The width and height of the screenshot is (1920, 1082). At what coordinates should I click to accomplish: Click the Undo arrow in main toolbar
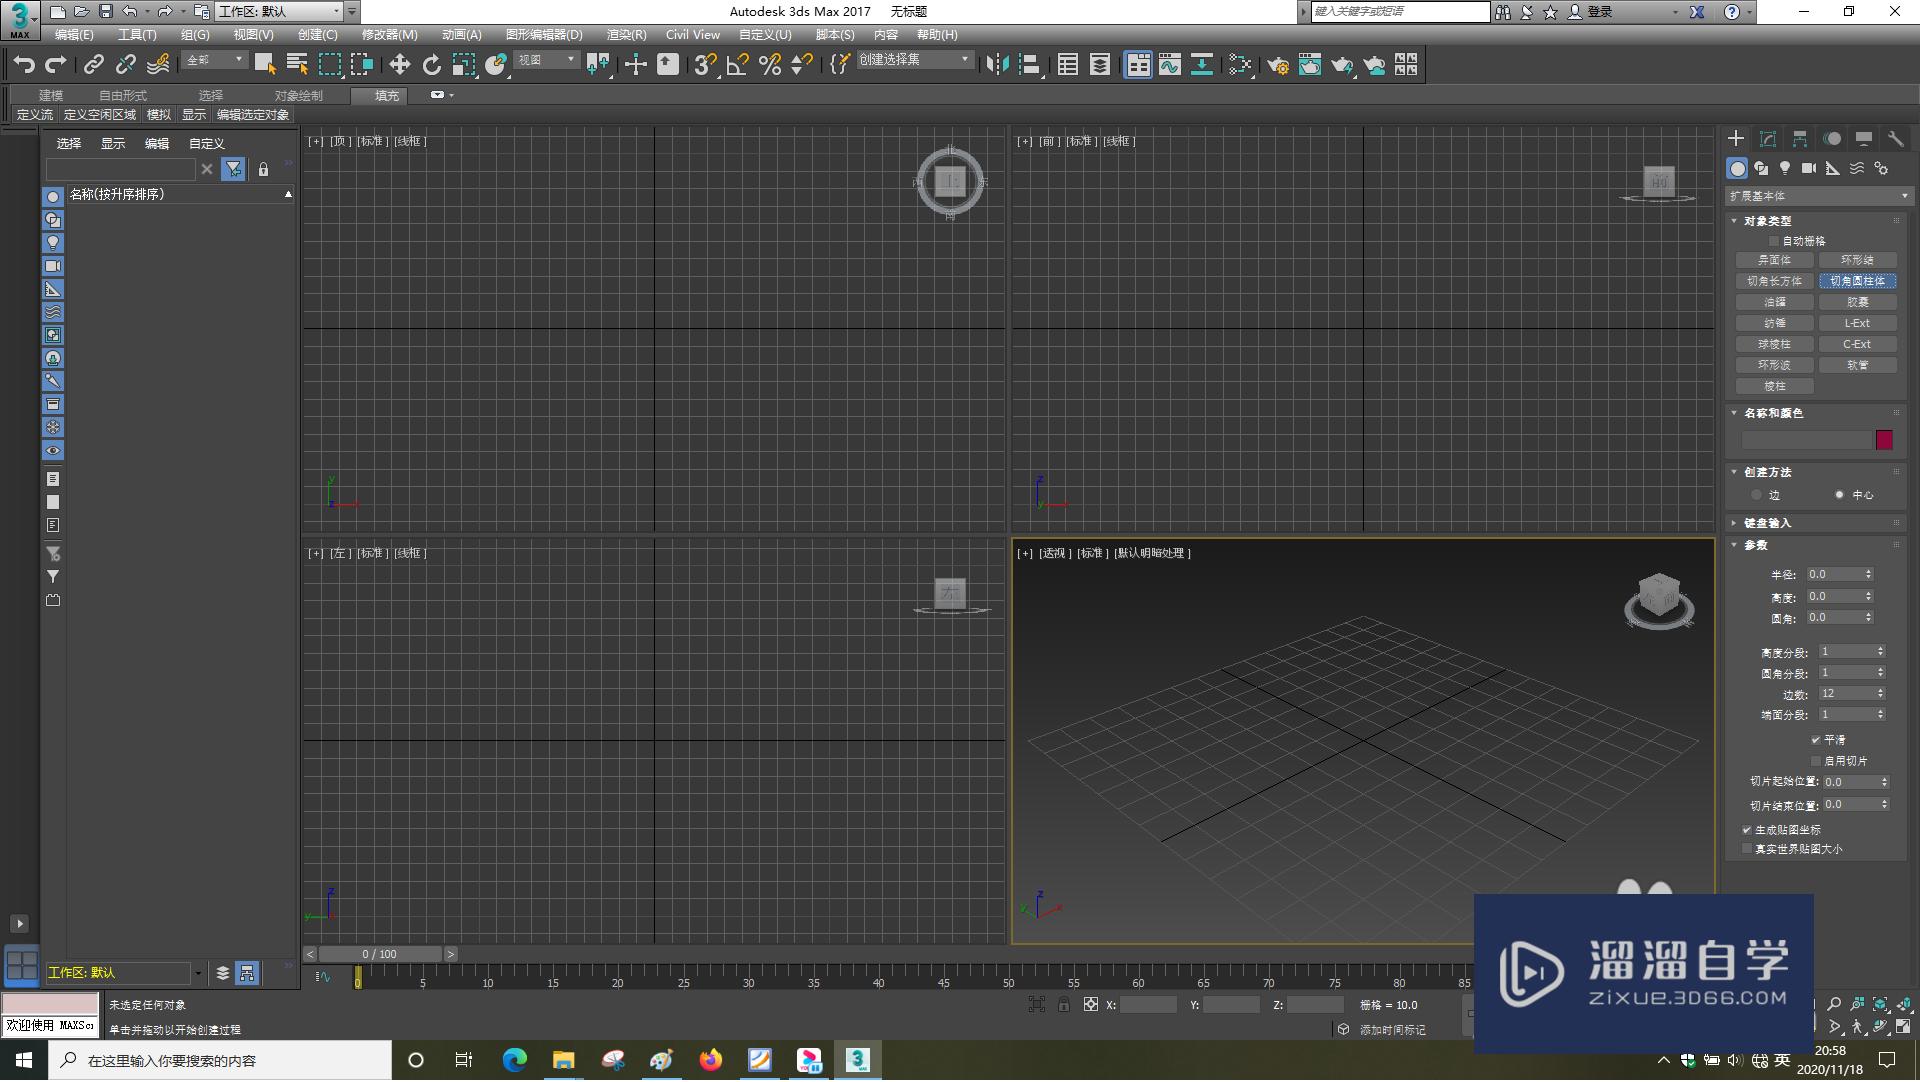point(24,65)
